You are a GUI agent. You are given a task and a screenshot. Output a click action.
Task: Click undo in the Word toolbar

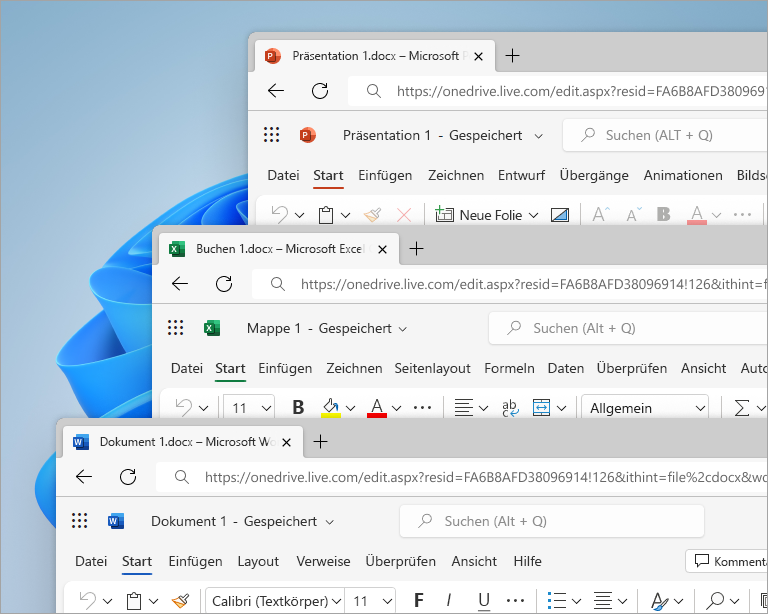point(88,600)
